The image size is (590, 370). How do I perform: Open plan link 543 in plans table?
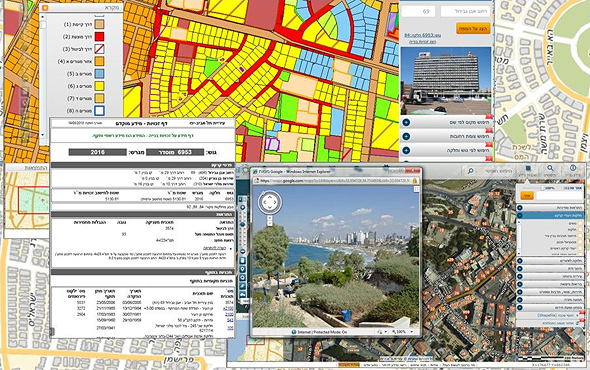(x=230, y=320)
